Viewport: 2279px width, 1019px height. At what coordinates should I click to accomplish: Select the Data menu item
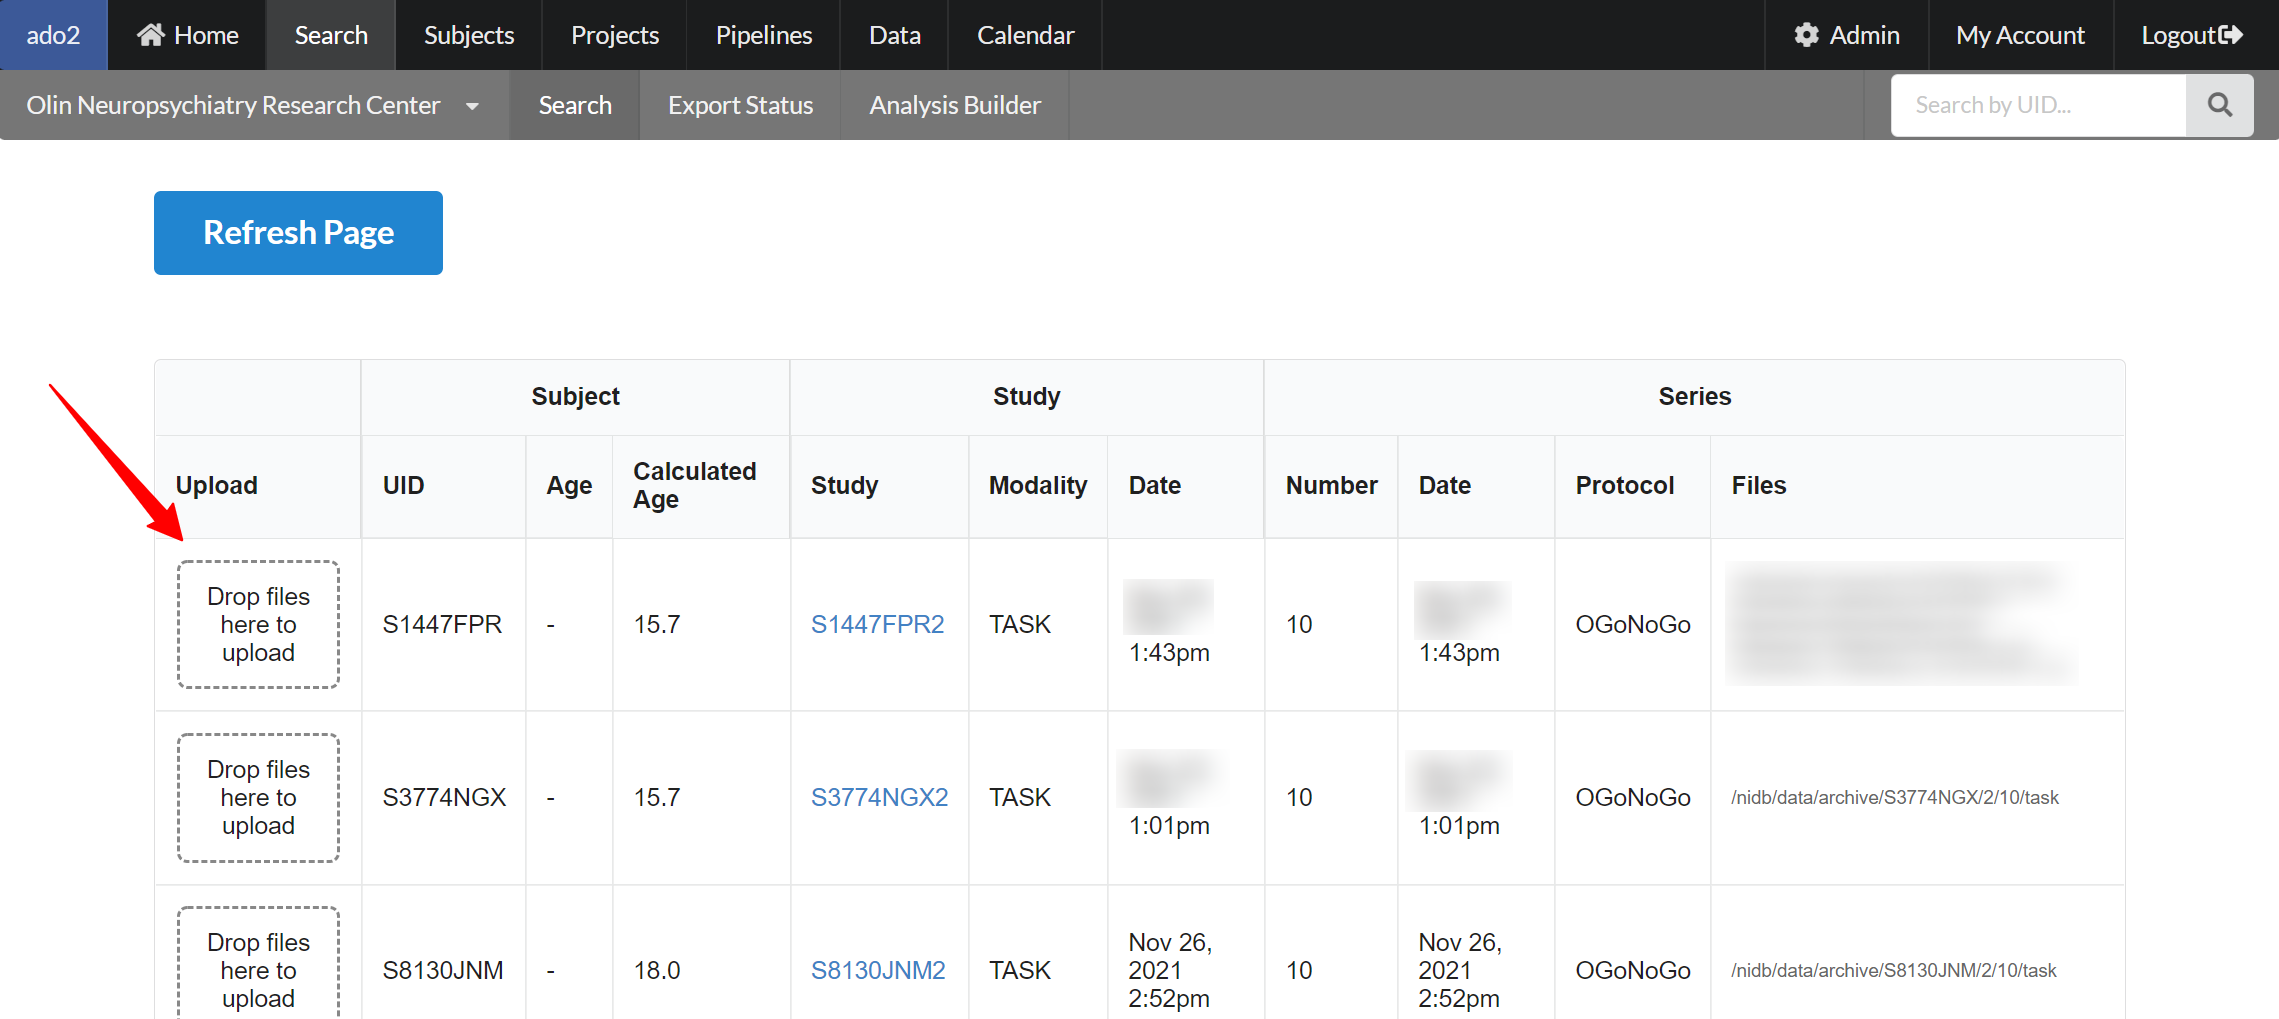click(x=894, y=35)
